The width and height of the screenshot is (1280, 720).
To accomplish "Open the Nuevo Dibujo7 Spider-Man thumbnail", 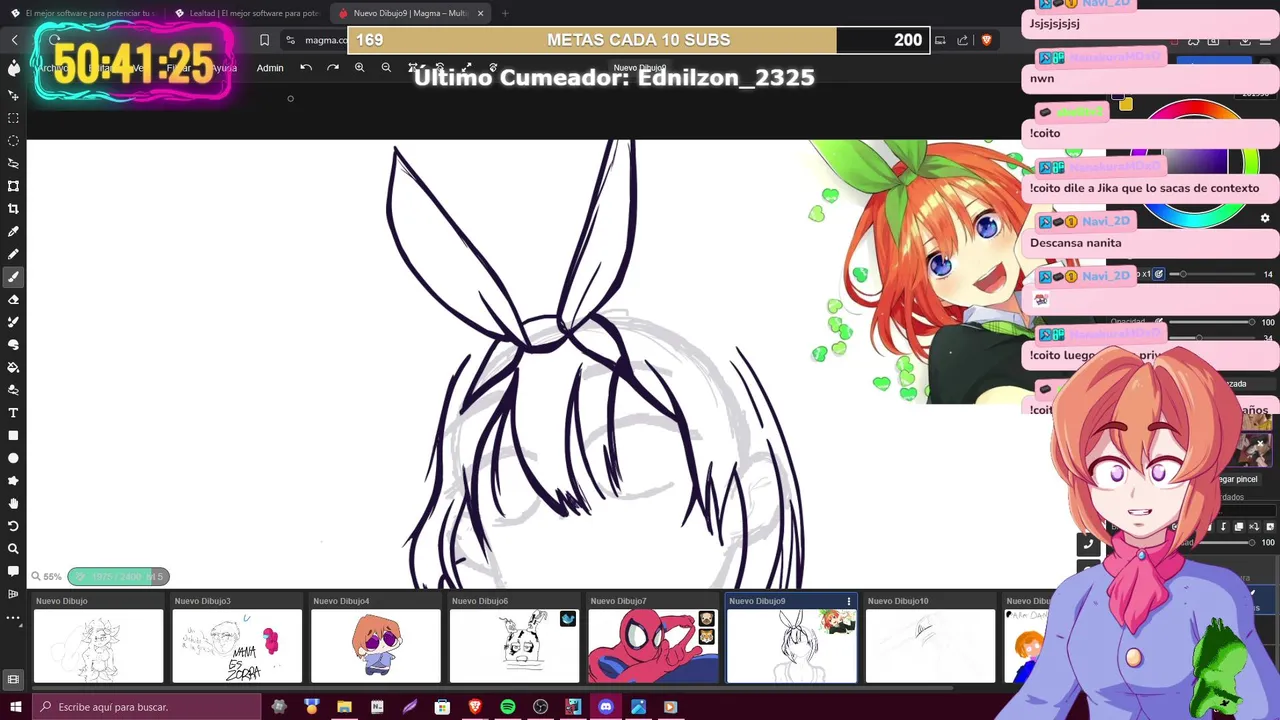I will (x=653, y=646).
